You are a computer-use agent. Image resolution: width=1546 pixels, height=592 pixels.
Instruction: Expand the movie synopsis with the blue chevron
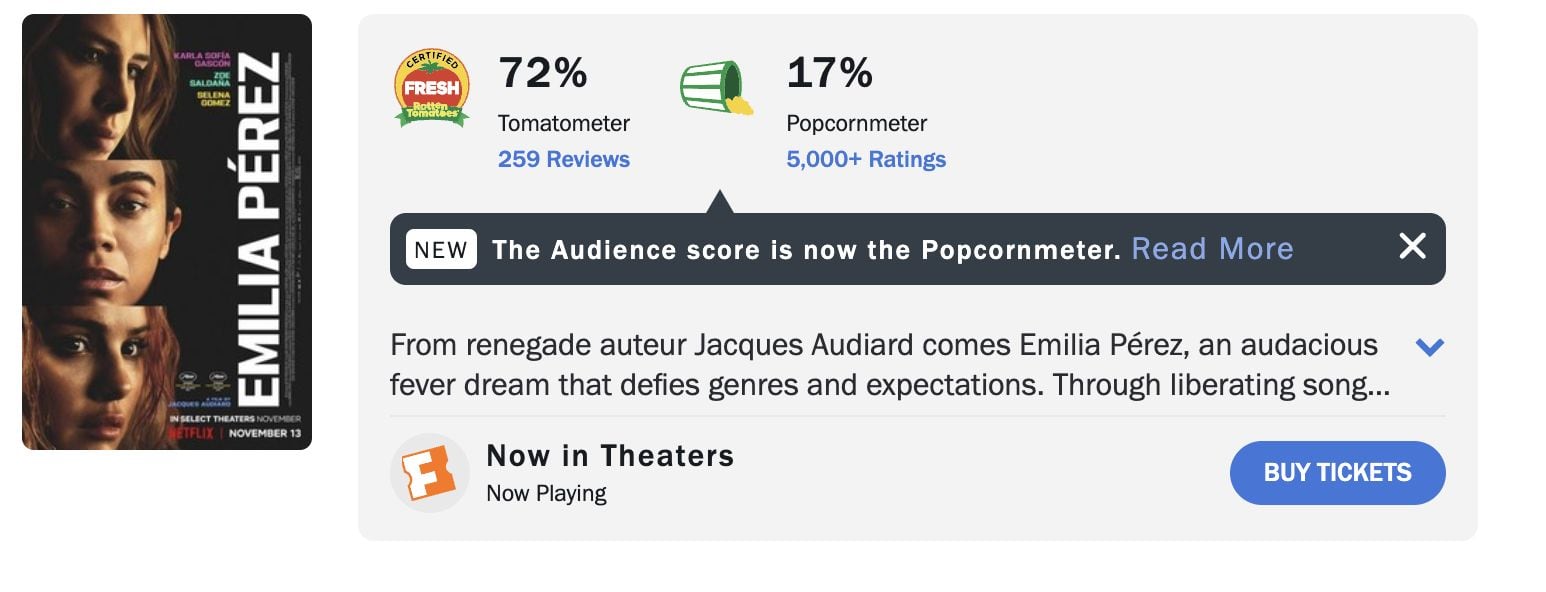[x=1429, y=346]
